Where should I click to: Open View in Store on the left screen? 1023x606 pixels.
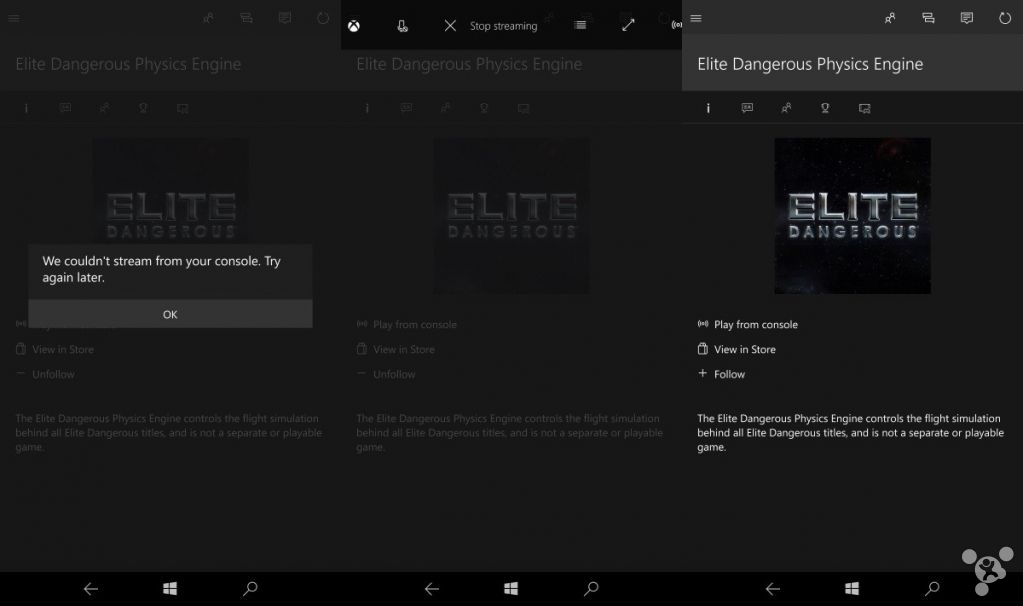(x=55, y=349)
